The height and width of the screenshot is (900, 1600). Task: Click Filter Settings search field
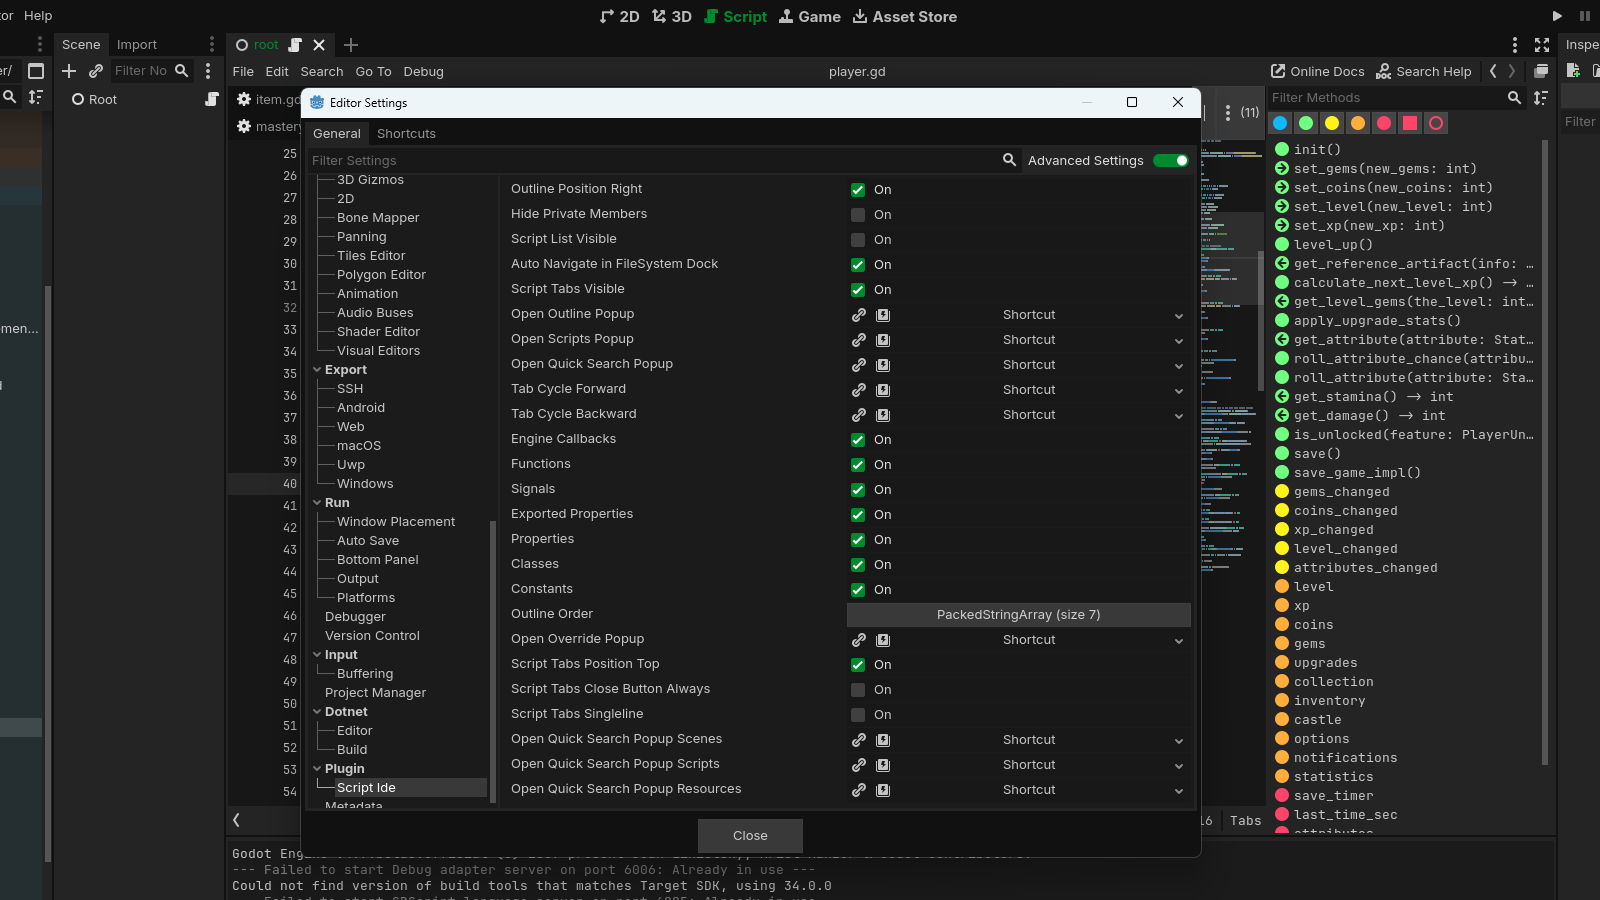[654, 160]
